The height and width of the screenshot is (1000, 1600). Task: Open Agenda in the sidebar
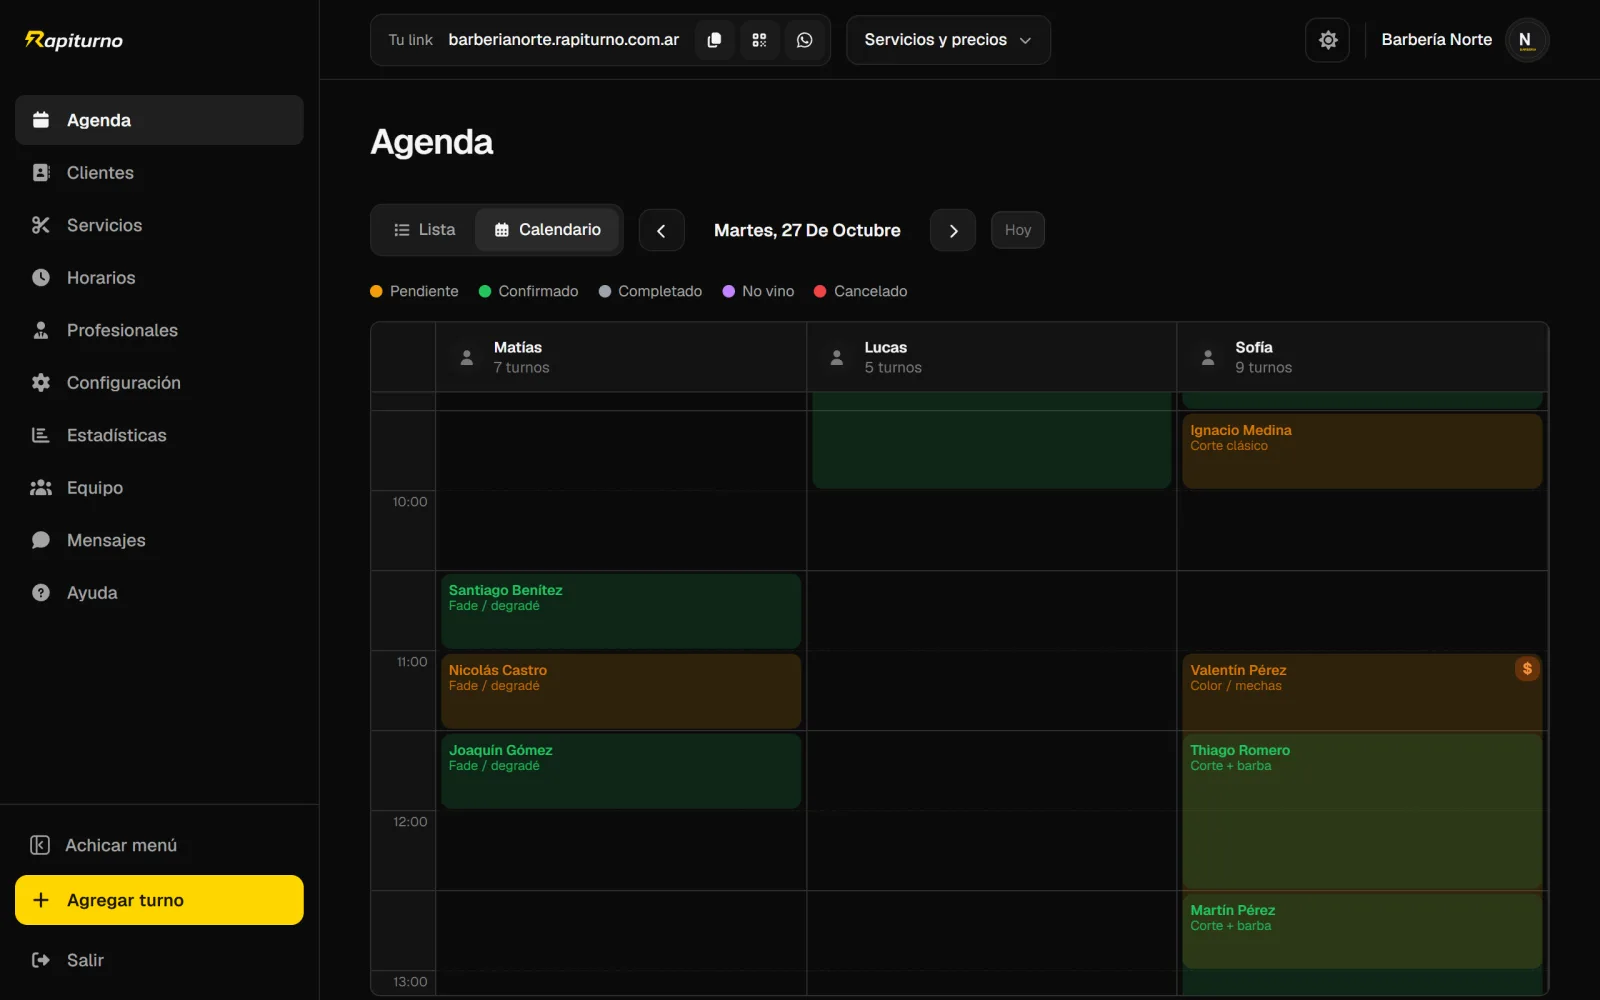(159, 120)
